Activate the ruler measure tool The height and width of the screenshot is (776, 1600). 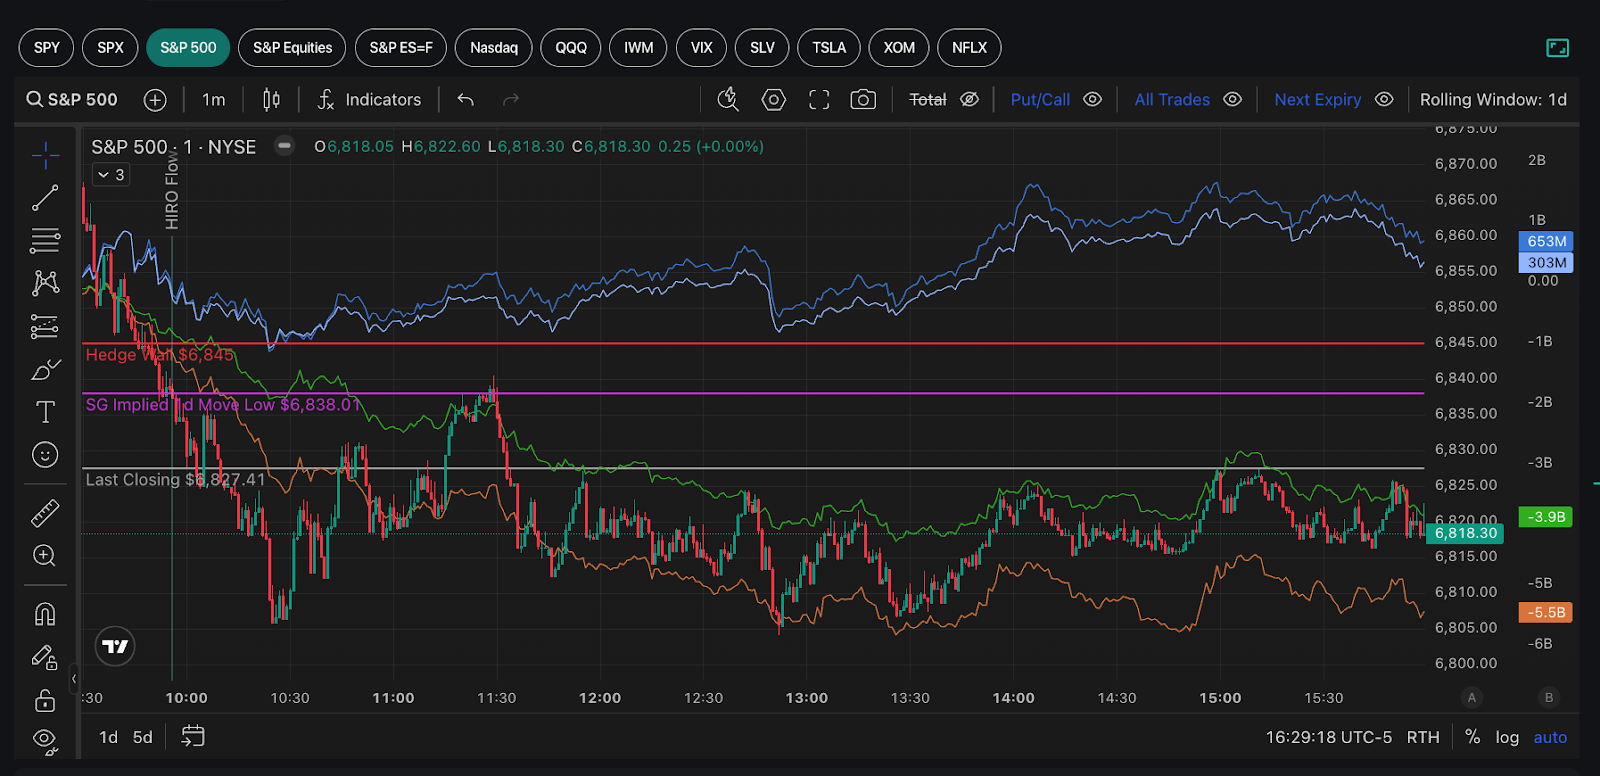point(45,513)
